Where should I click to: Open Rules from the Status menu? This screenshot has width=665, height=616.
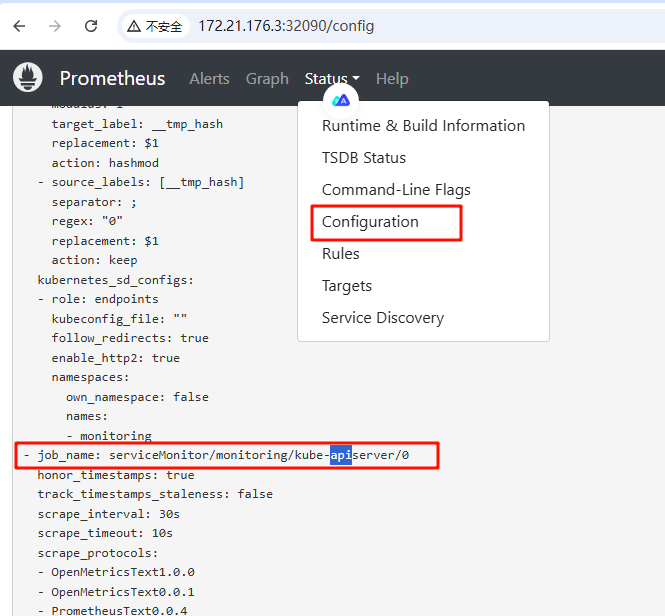(341, 254)
